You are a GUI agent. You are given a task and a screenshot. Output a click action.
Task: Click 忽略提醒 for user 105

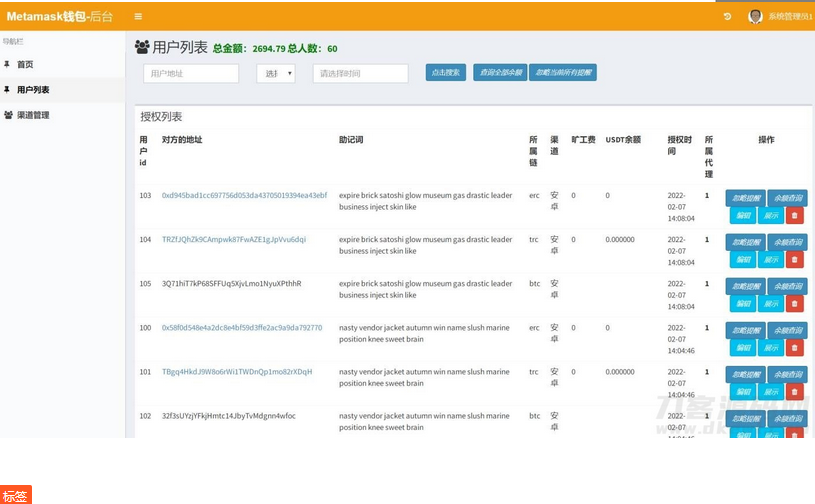point(745,286)
